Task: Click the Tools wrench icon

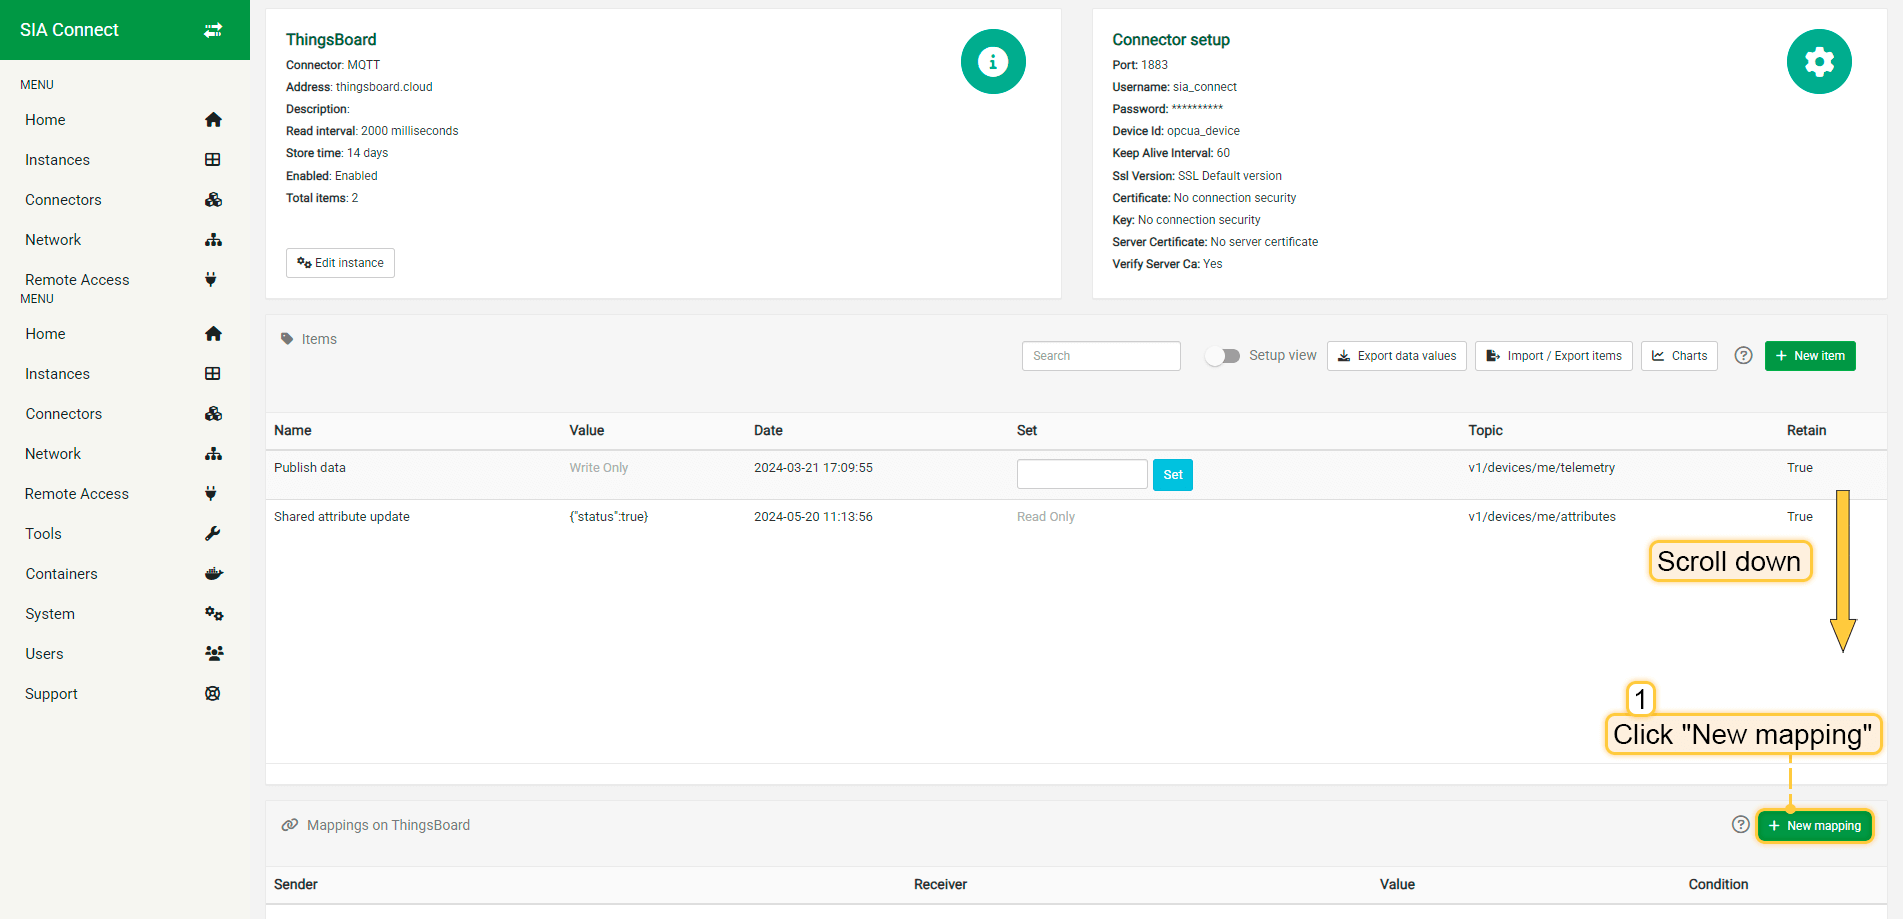Action: coord(213,534)
